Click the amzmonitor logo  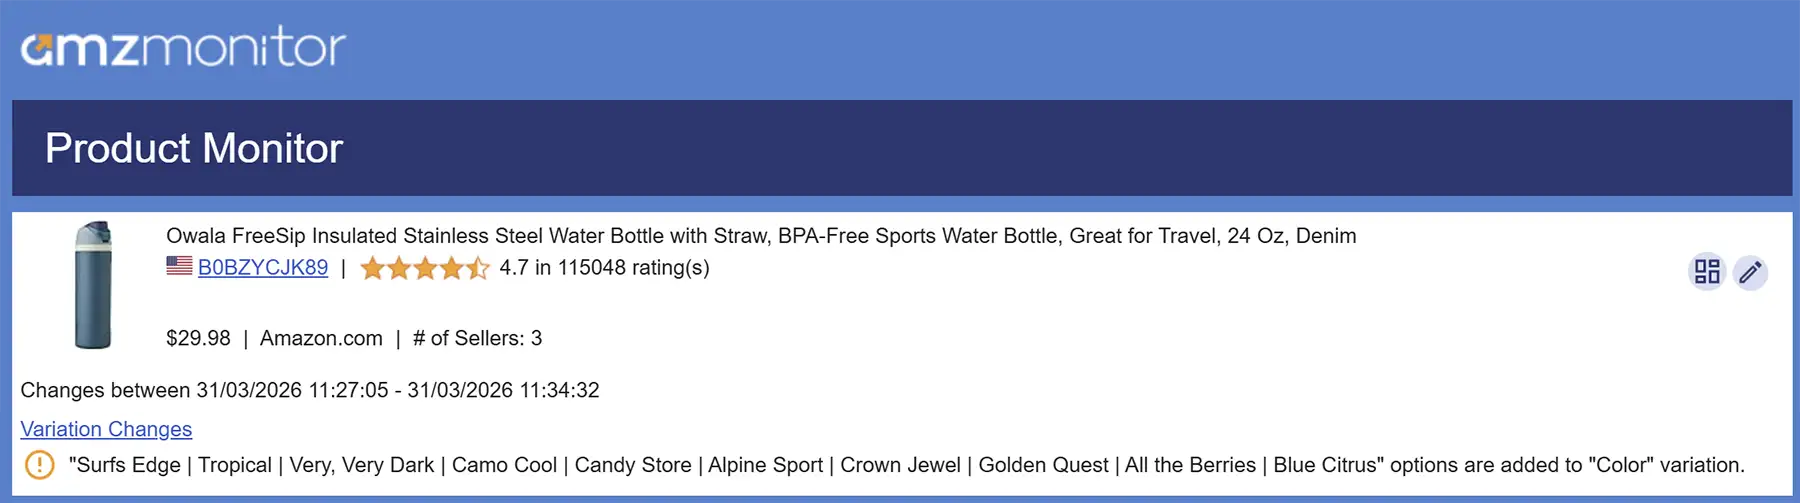tap(183, 47)
